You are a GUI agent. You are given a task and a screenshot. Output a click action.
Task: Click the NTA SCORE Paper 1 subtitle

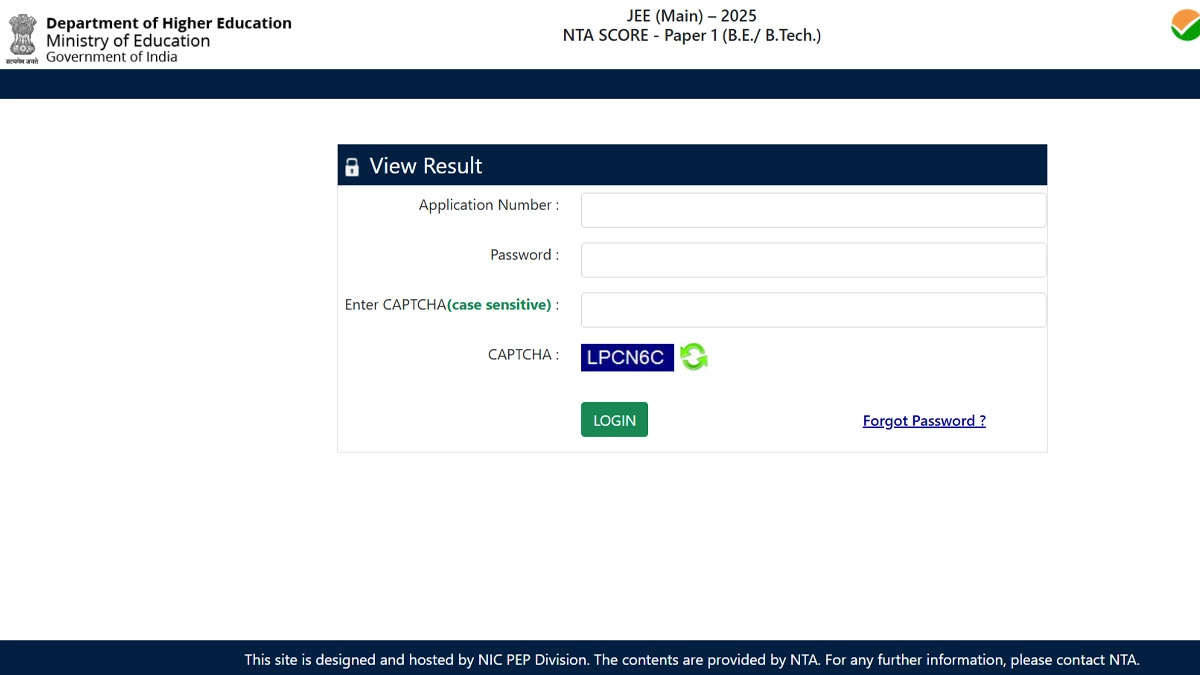tap(692, 35)
